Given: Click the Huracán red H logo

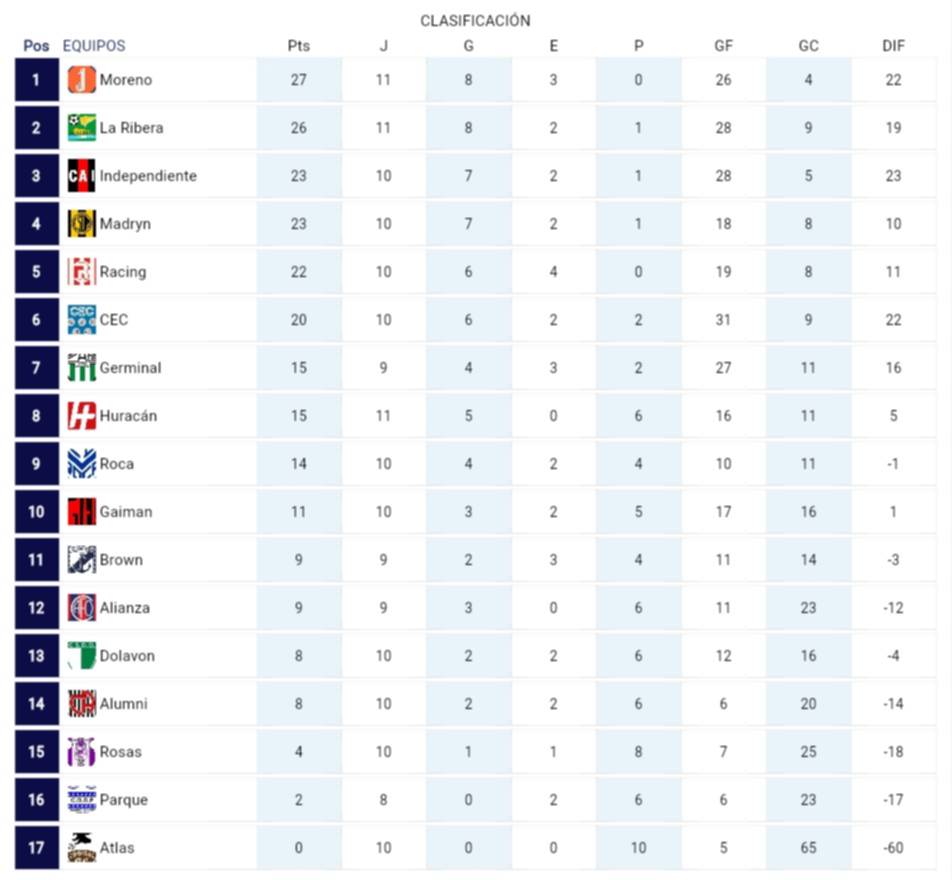Looking at the screenshot, I should [x=81, y=416].
